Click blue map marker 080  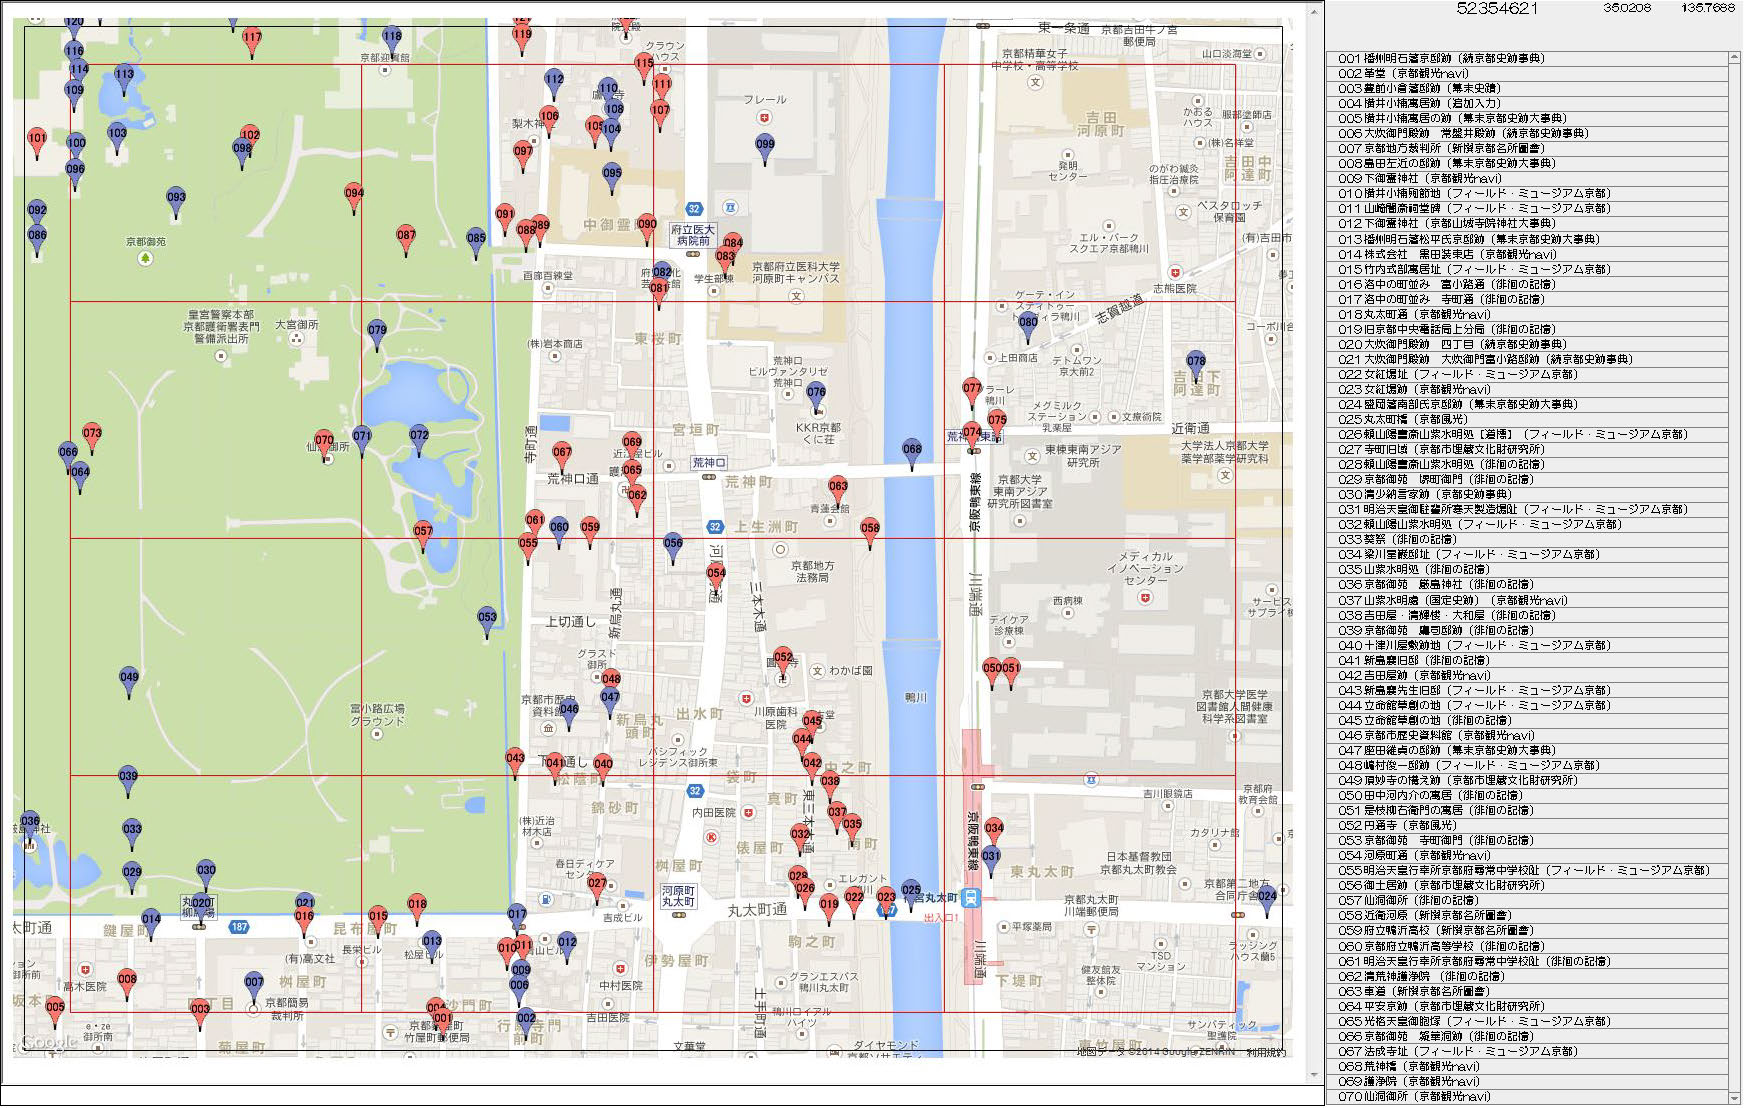1028,328
